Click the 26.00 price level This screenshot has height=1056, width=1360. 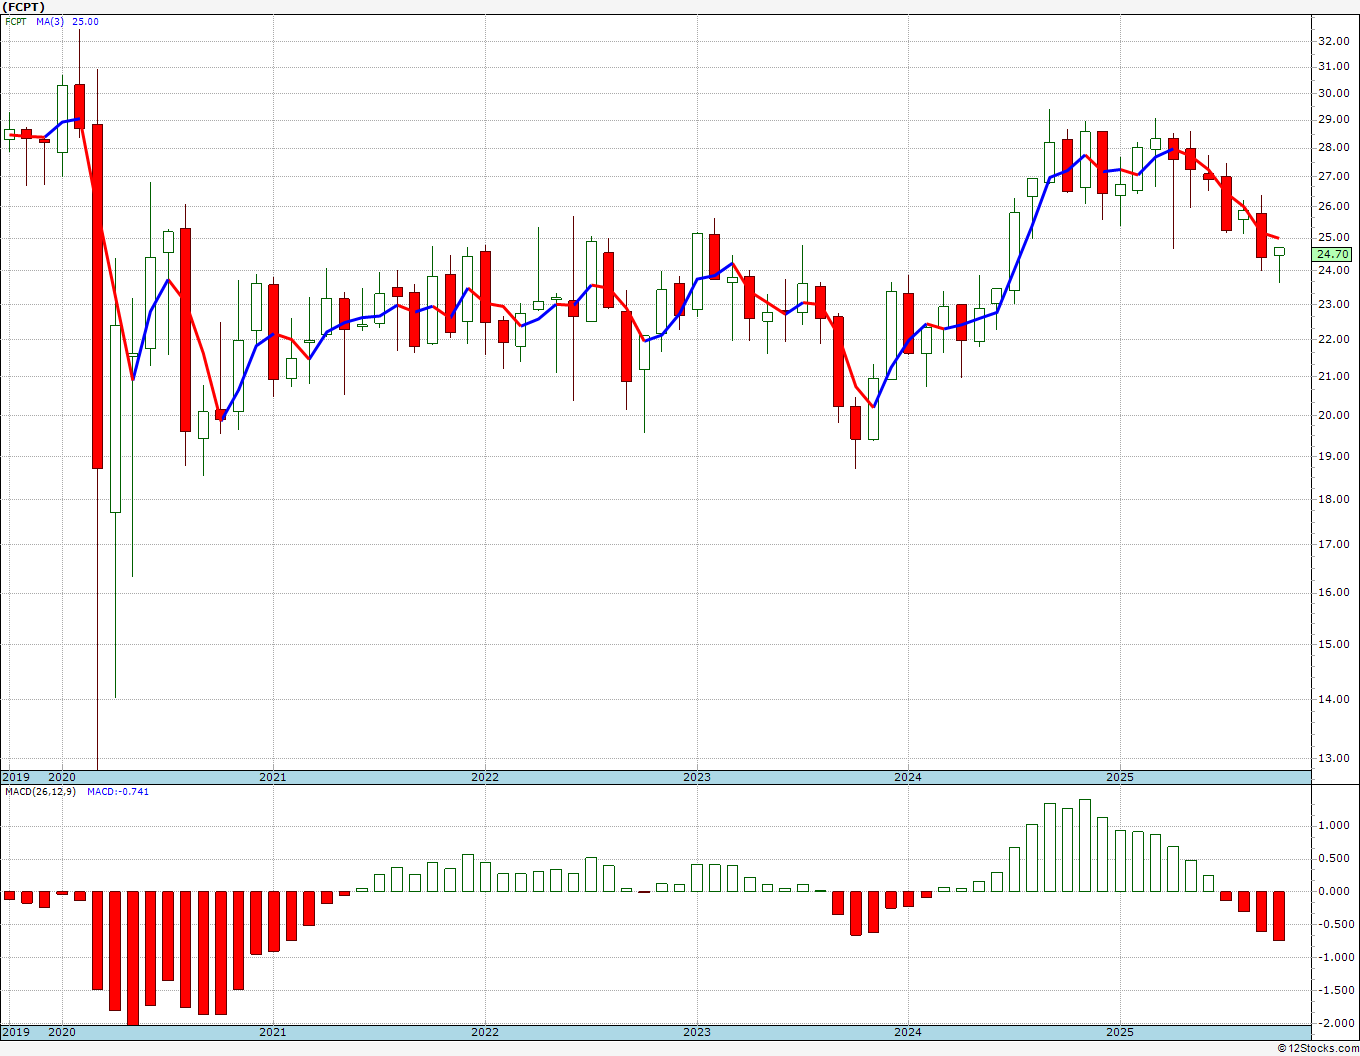click(1333, 206)
